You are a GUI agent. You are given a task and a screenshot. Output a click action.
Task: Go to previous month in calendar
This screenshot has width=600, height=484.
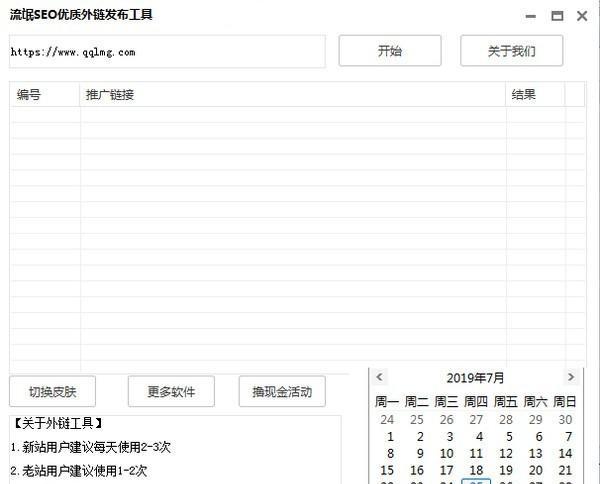coord(379,377)
